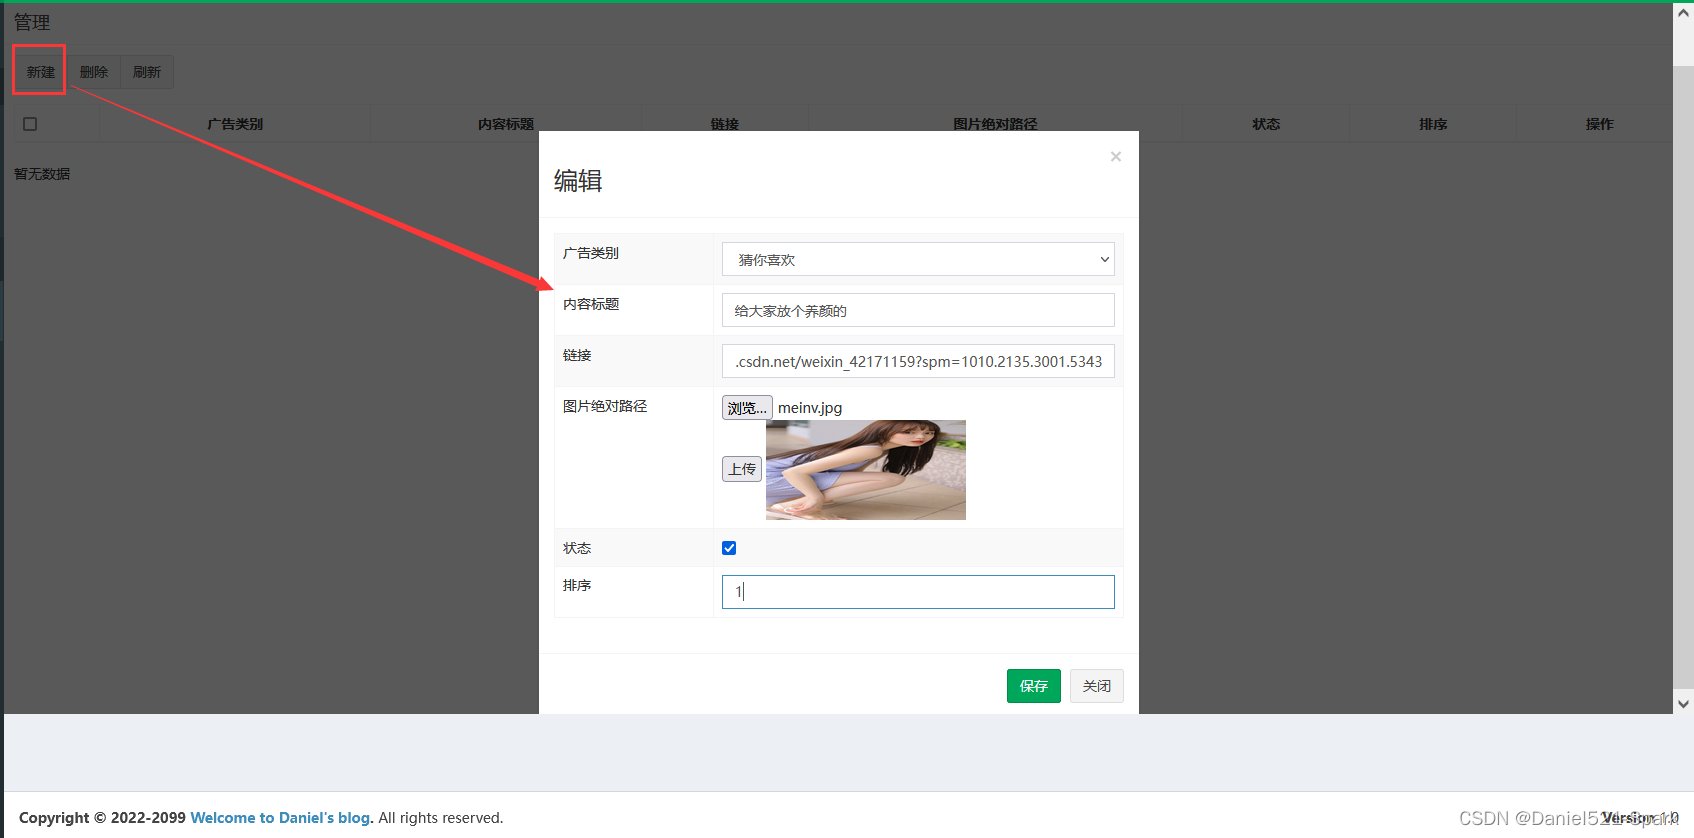This screenshot has height=838, width=1694.
Task: Click the 内容标题 input field
Action: click(918, 310)
